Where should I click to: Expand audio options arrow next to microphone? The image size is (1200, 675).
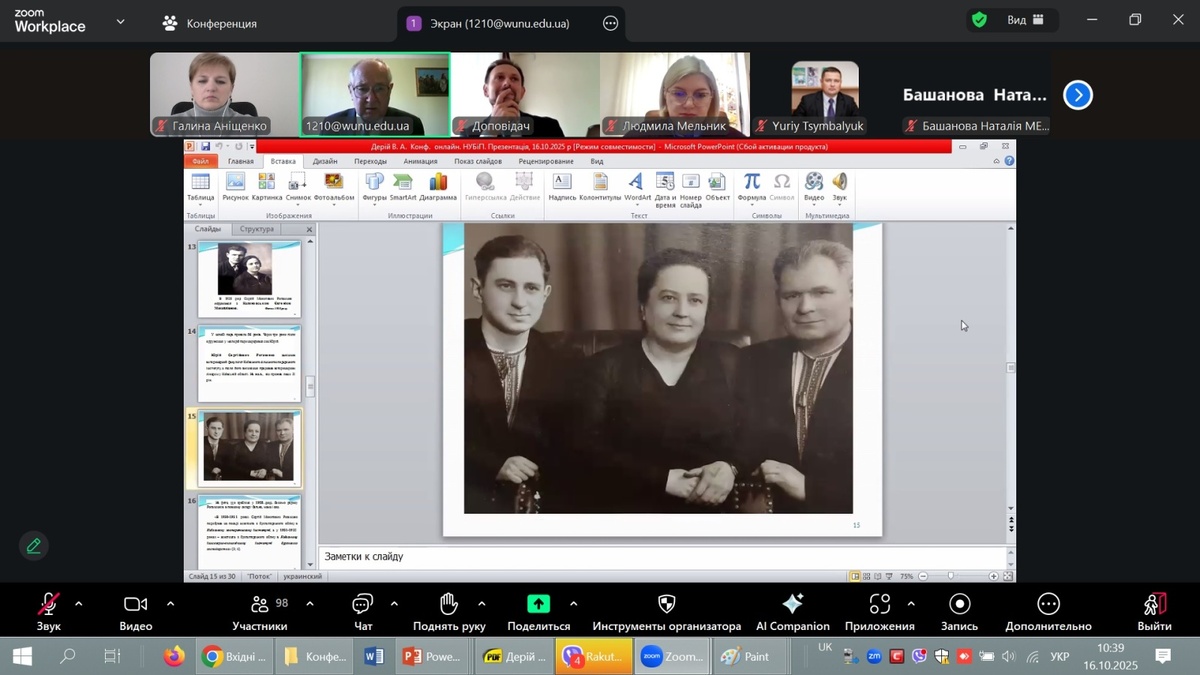[79, 604]
